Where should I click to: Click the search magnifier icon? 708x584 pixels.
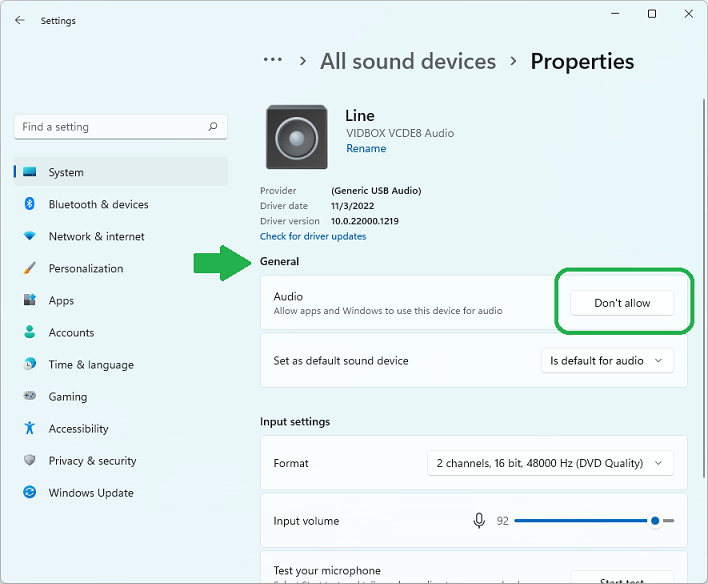[213, 127]
